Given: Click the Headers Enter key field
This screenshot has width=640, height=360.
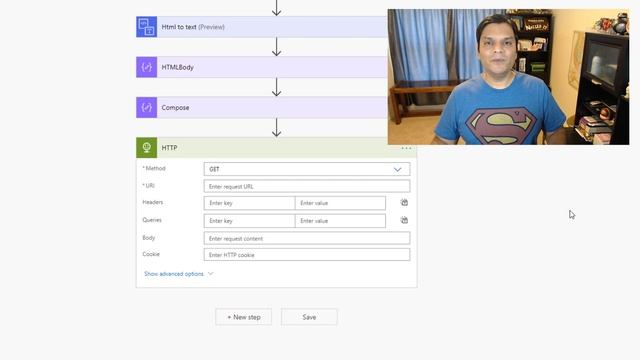Looking at the screenshot, I should [249, 203].
